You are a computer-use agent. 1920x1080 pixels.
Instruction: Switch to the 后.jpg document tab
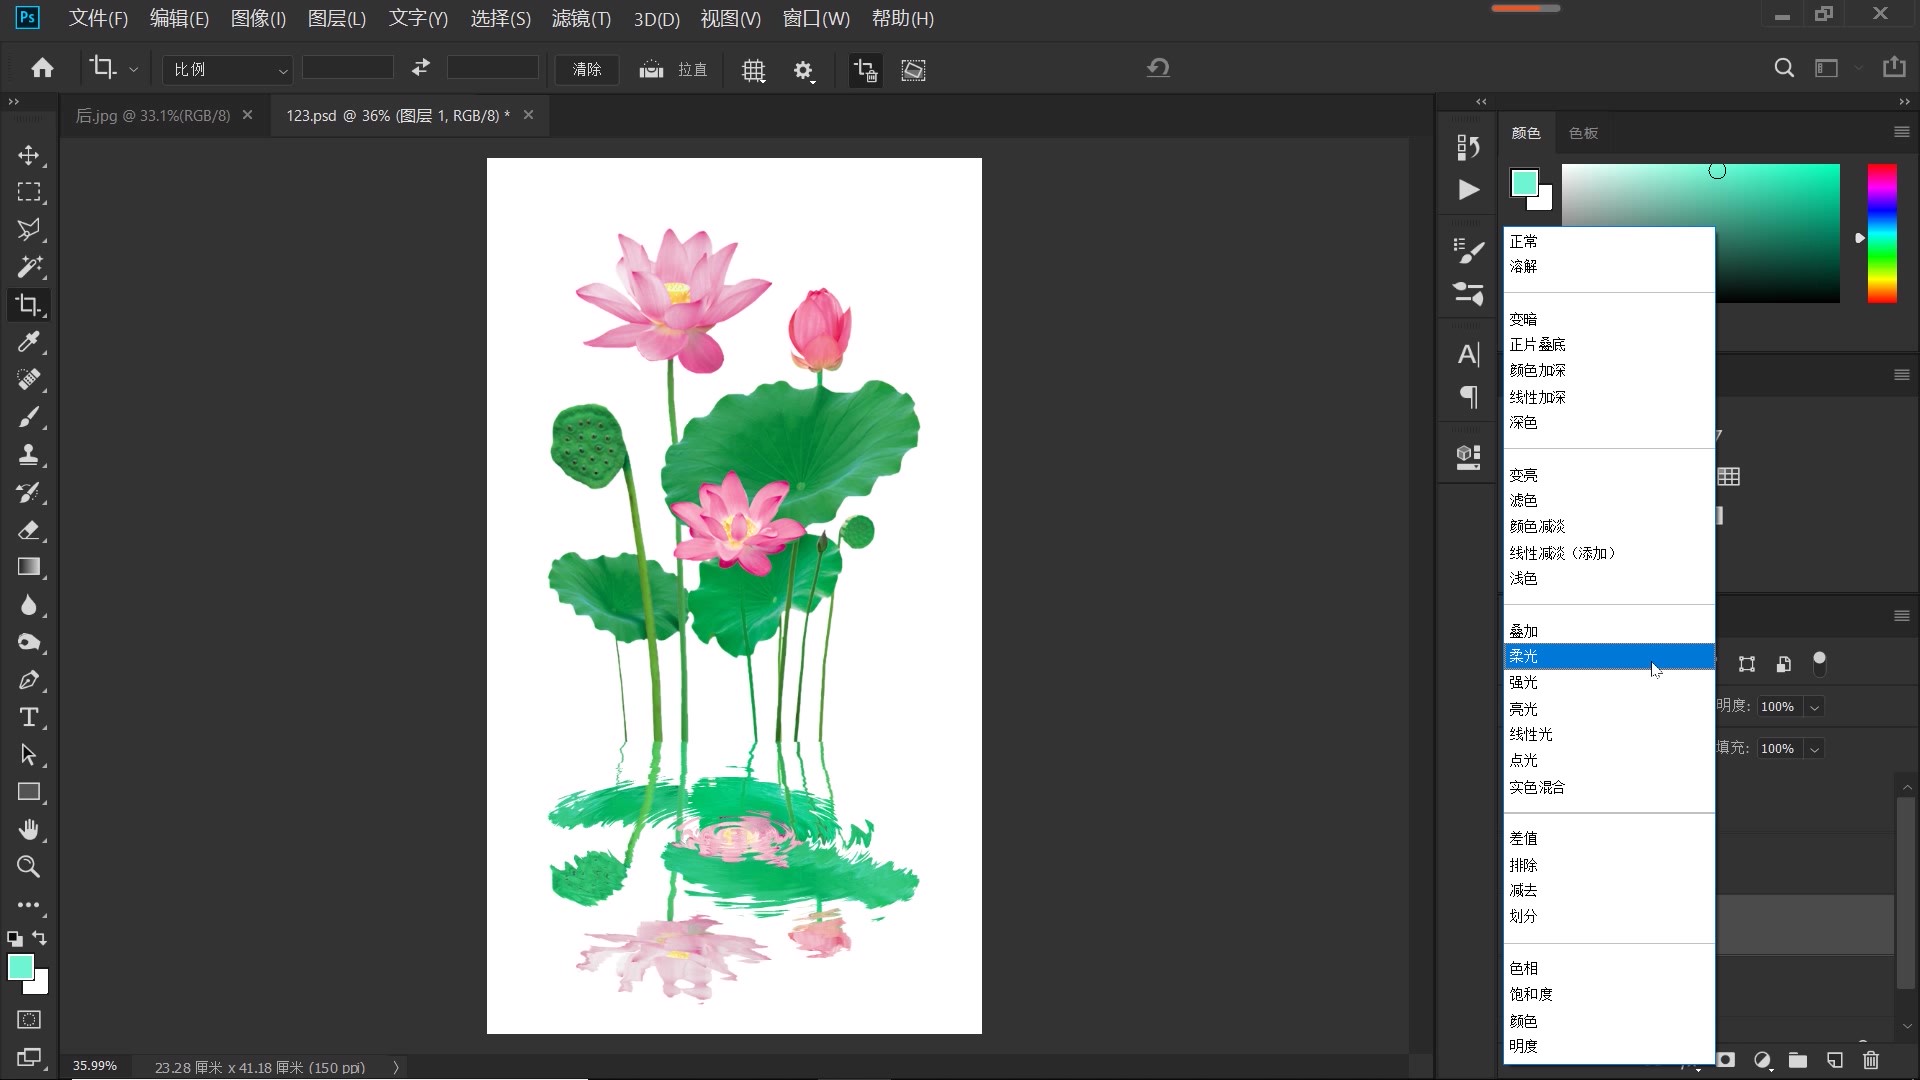tap(152, 116)
